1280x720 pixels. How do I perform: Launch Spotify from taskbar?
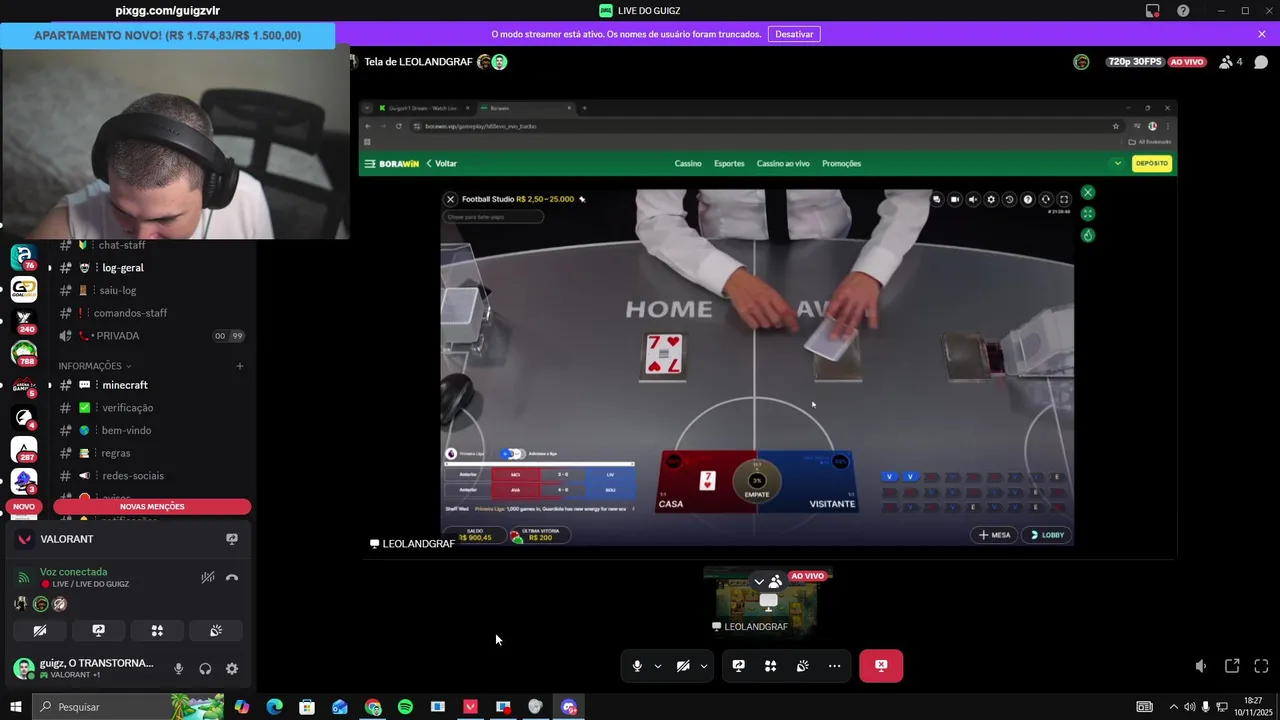tap(405, 707)
